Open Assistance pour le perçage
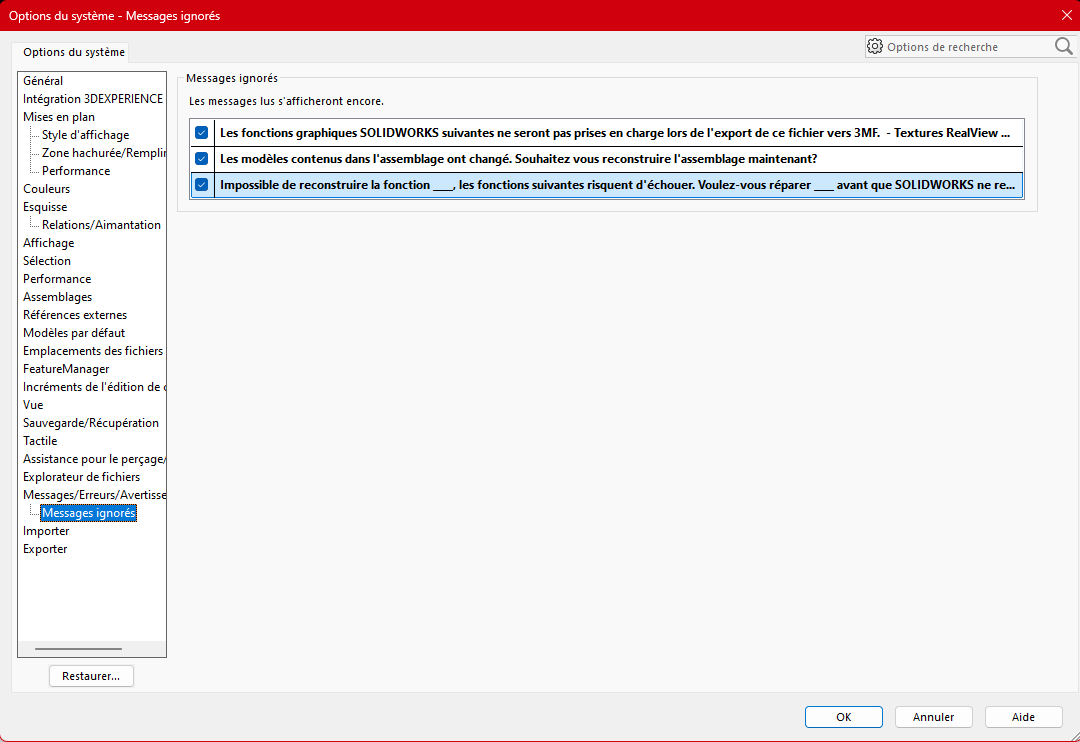The height and width of the screenshot is (742, 1080). pos(94,459)
